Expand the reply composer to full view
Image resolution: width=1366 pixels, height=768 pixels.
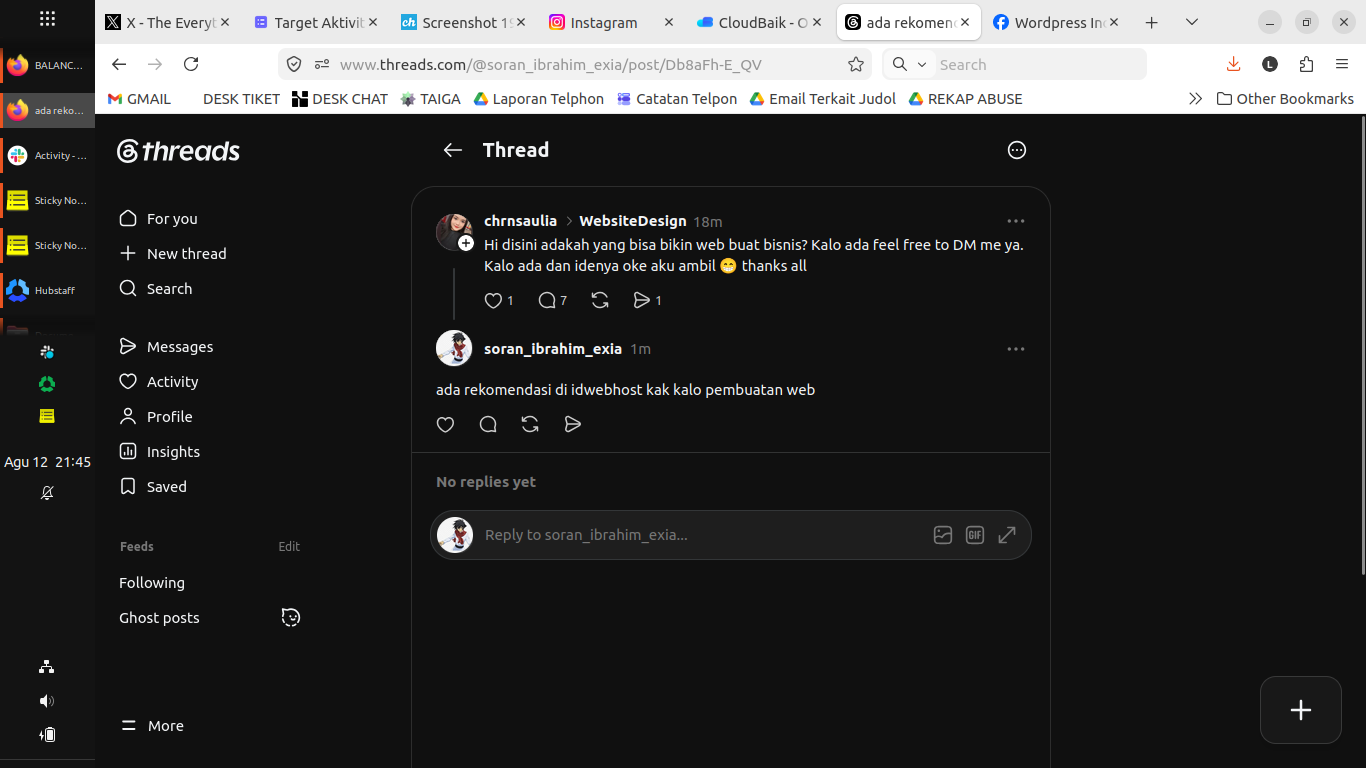point(1007,535)
